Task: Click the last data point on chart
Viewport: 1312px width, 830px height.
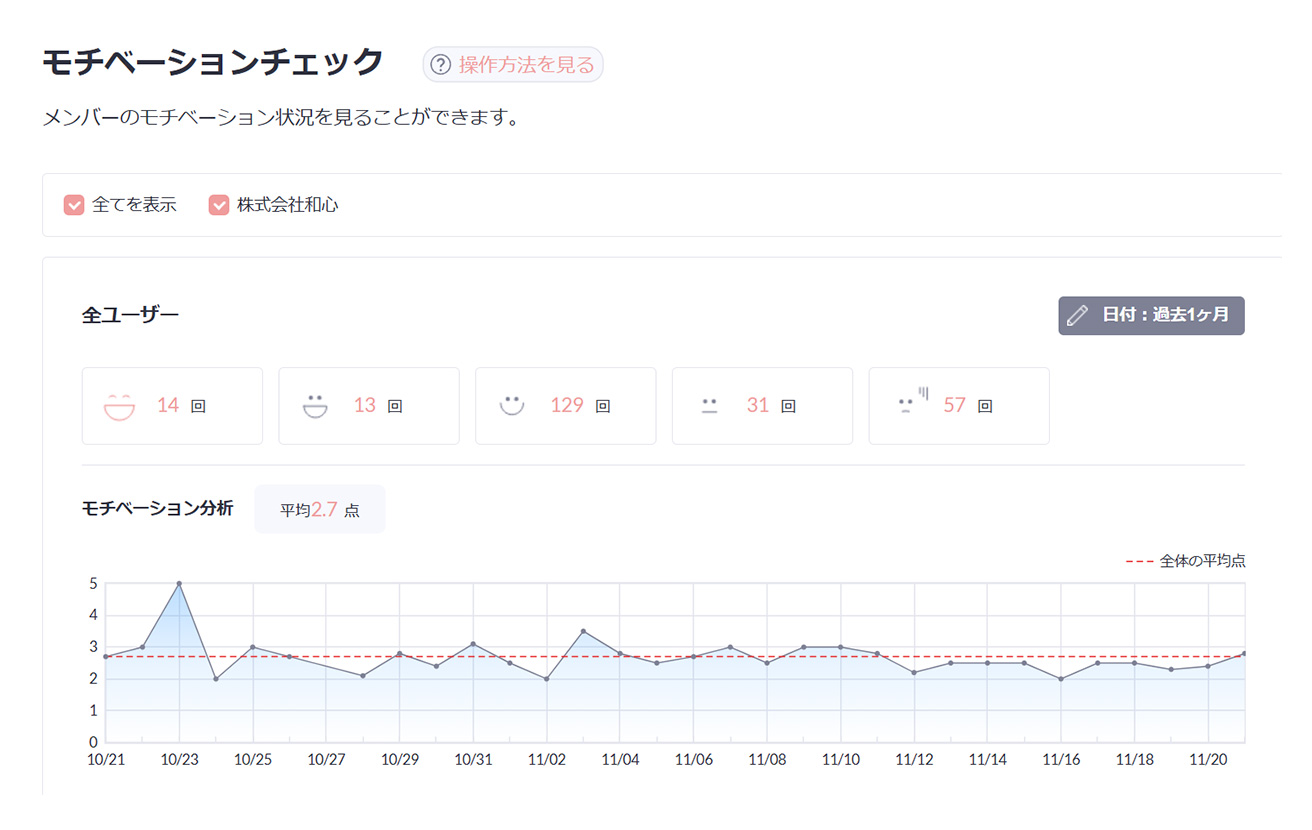Action: pyautogui.click(x=1244, y=653)
